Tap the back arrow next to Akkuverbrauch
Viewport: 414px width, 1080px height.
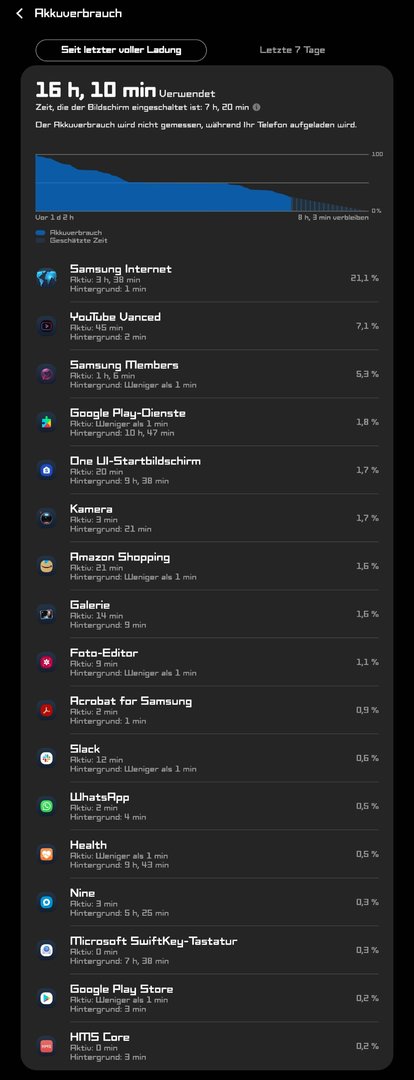pyautogui.click(x=19, y=13)
